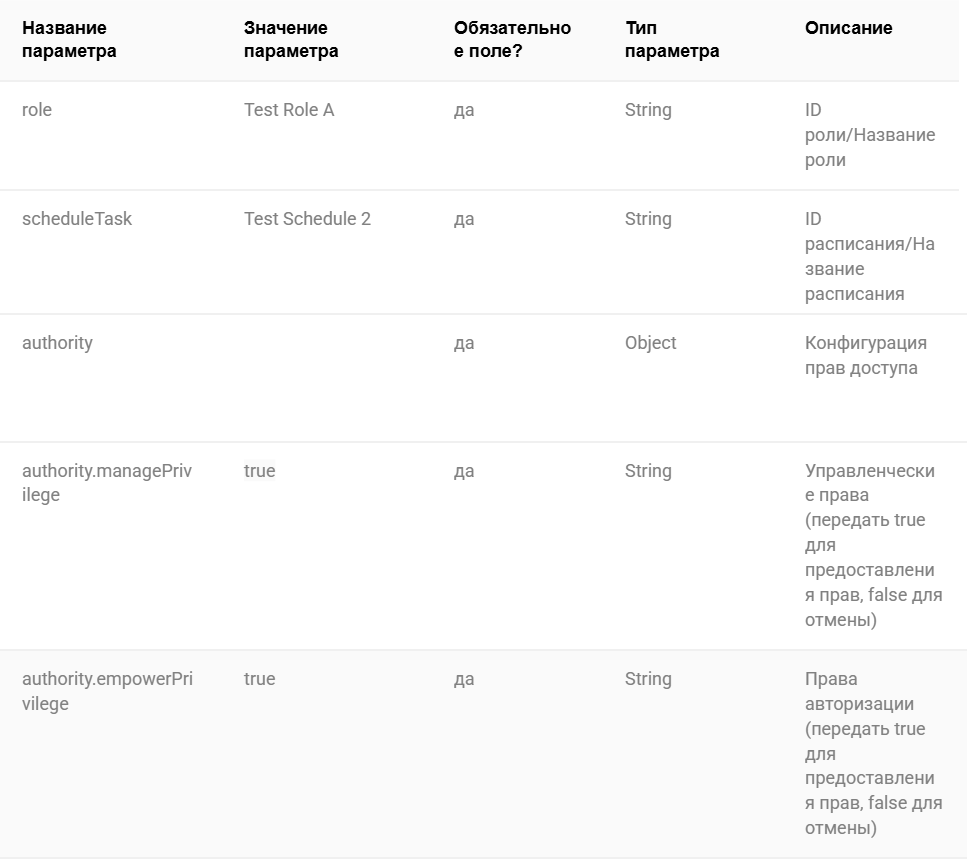
Task: Click the 'Object' type in authority row
Action: coord(651,343)
